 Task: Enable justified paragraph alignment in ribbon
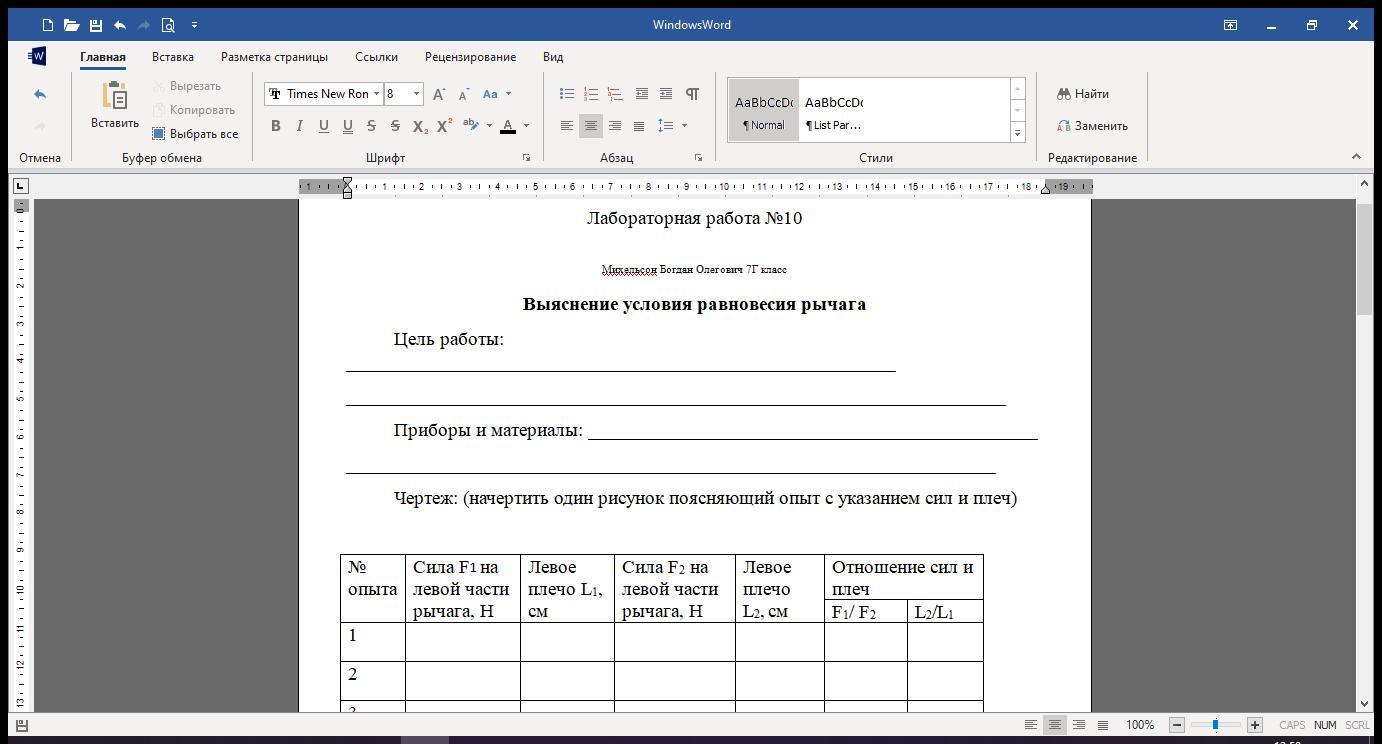pyautogui.click(x=639, y=126)
